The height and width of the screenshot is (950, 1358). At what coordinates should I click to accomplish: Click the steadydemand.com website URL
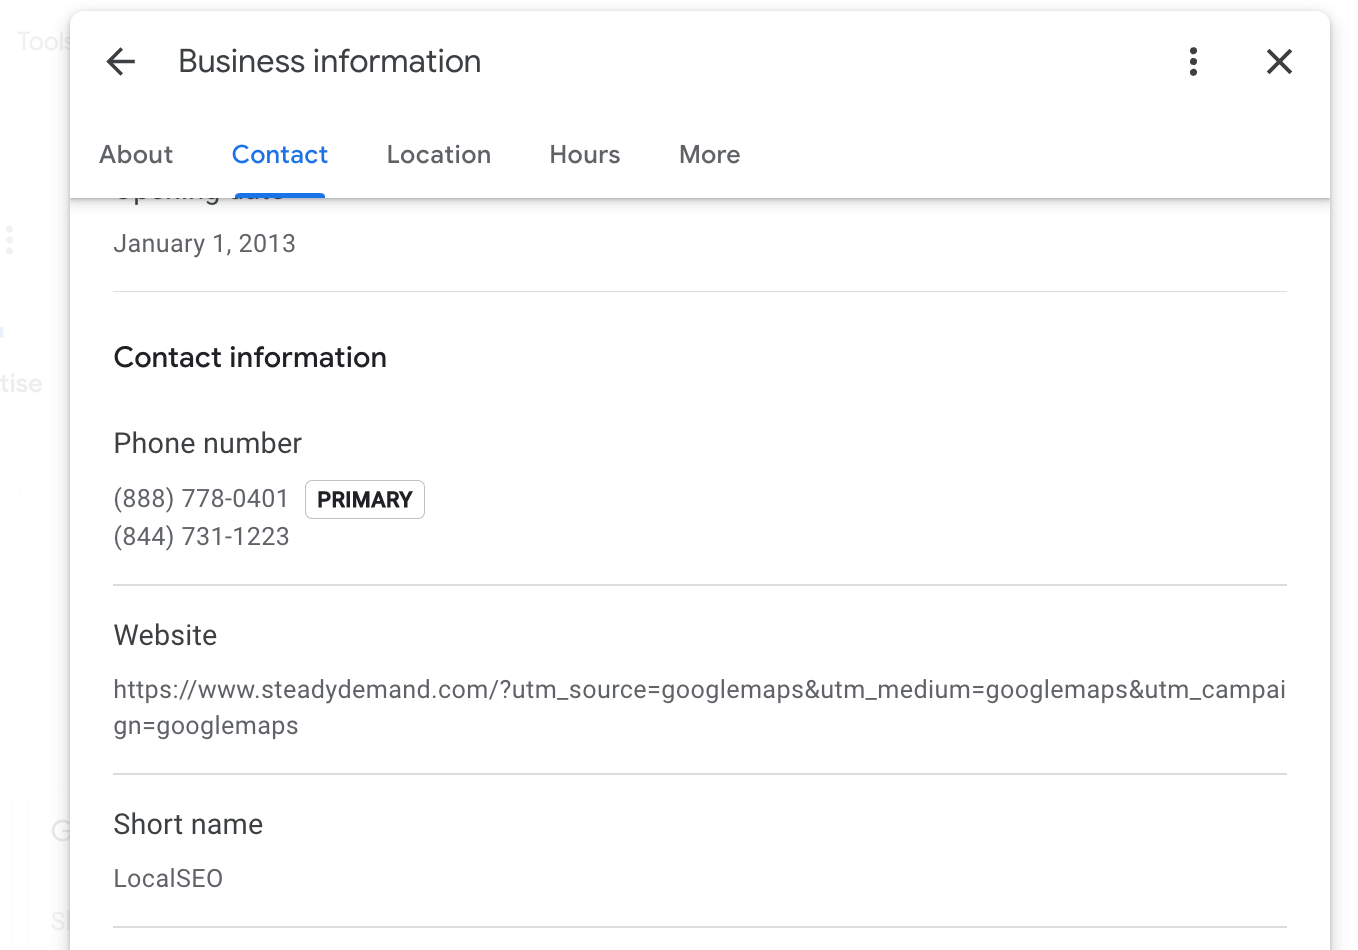pyautogui.click(x=698, y=690)
